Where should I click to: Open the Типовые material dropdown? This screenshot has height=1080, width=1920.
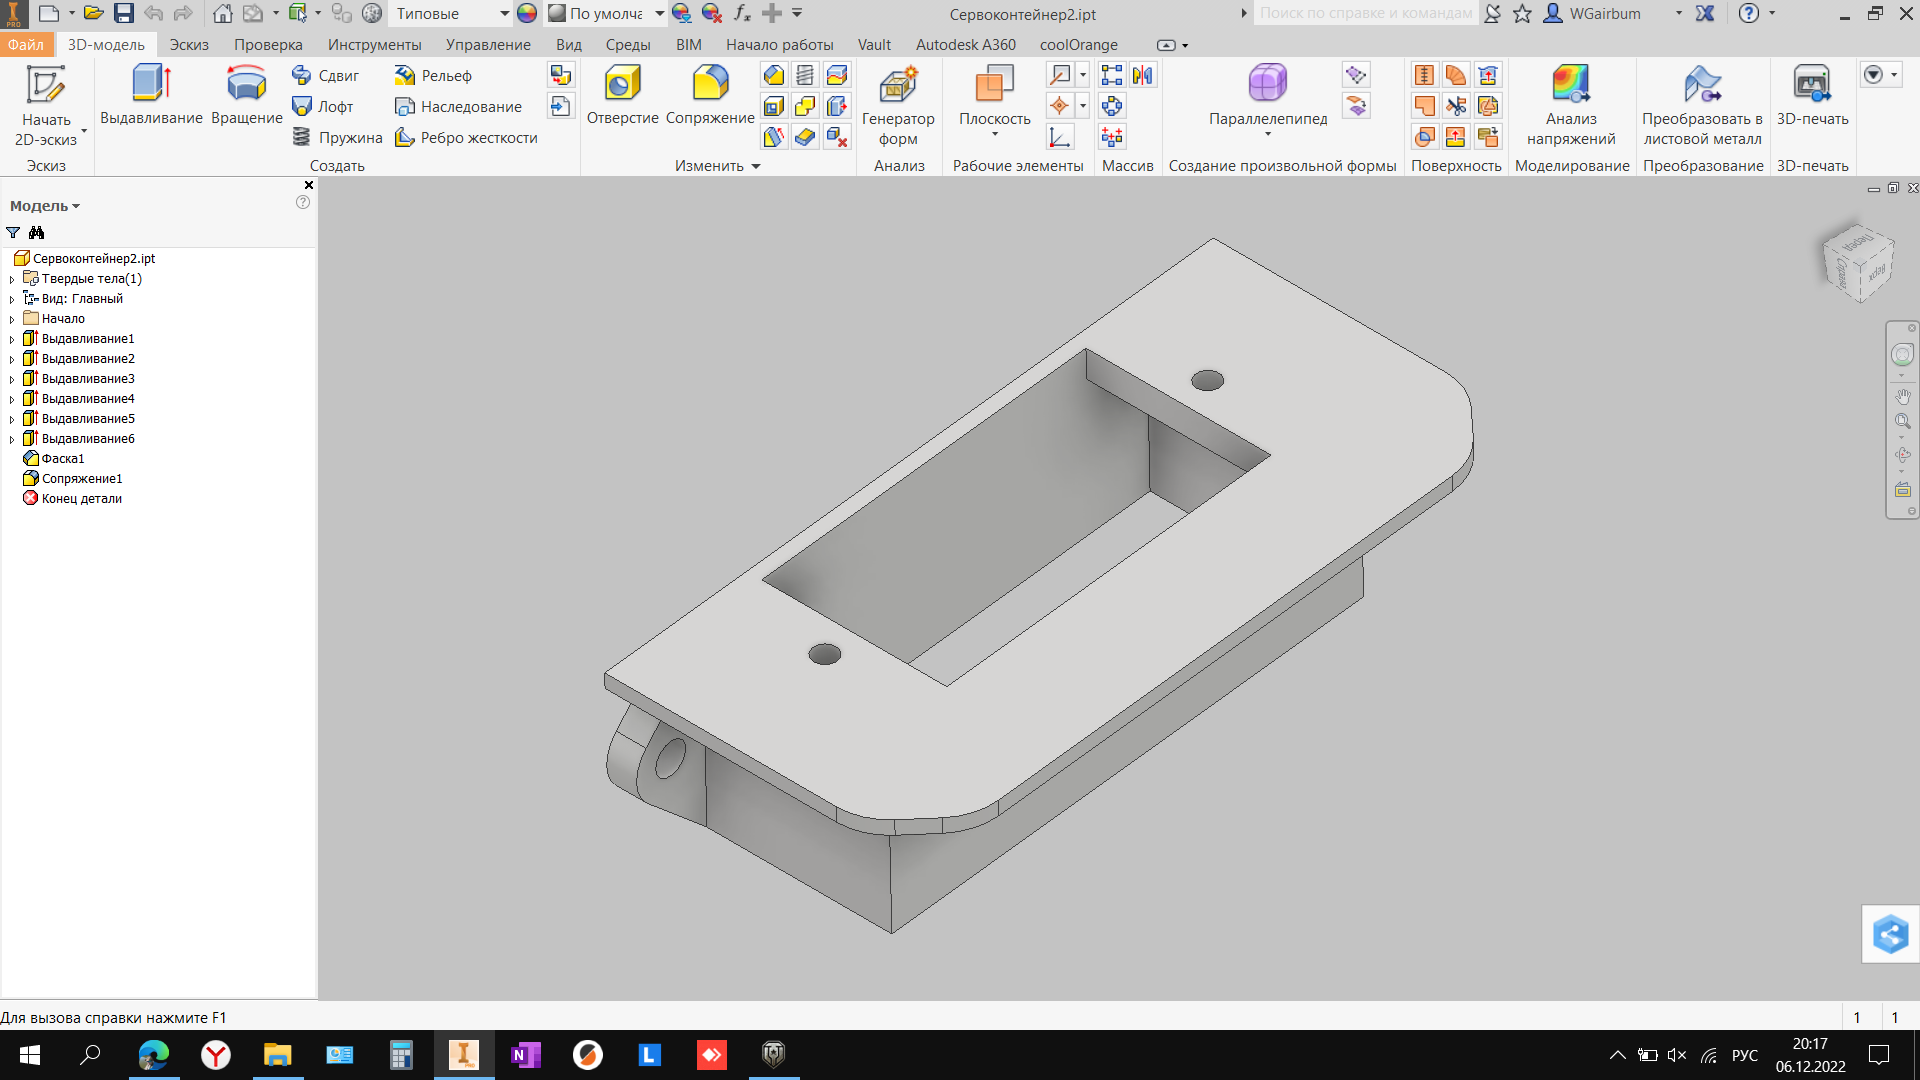[504, 14]
